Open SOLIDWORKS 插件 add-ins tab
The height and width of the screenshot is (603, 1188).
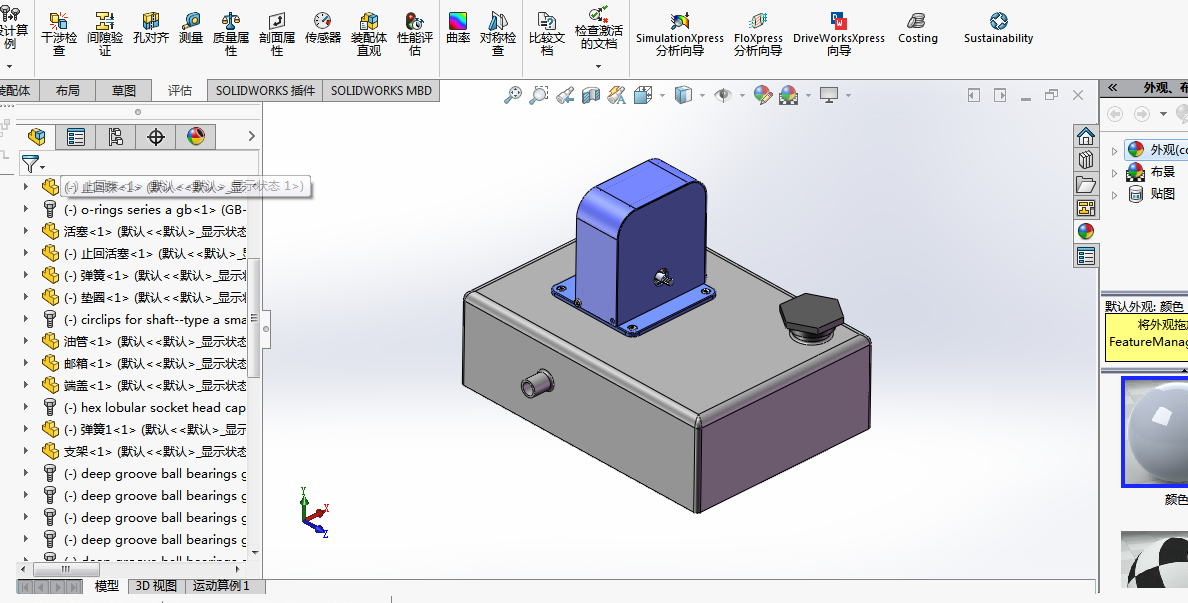click(265, 90)
